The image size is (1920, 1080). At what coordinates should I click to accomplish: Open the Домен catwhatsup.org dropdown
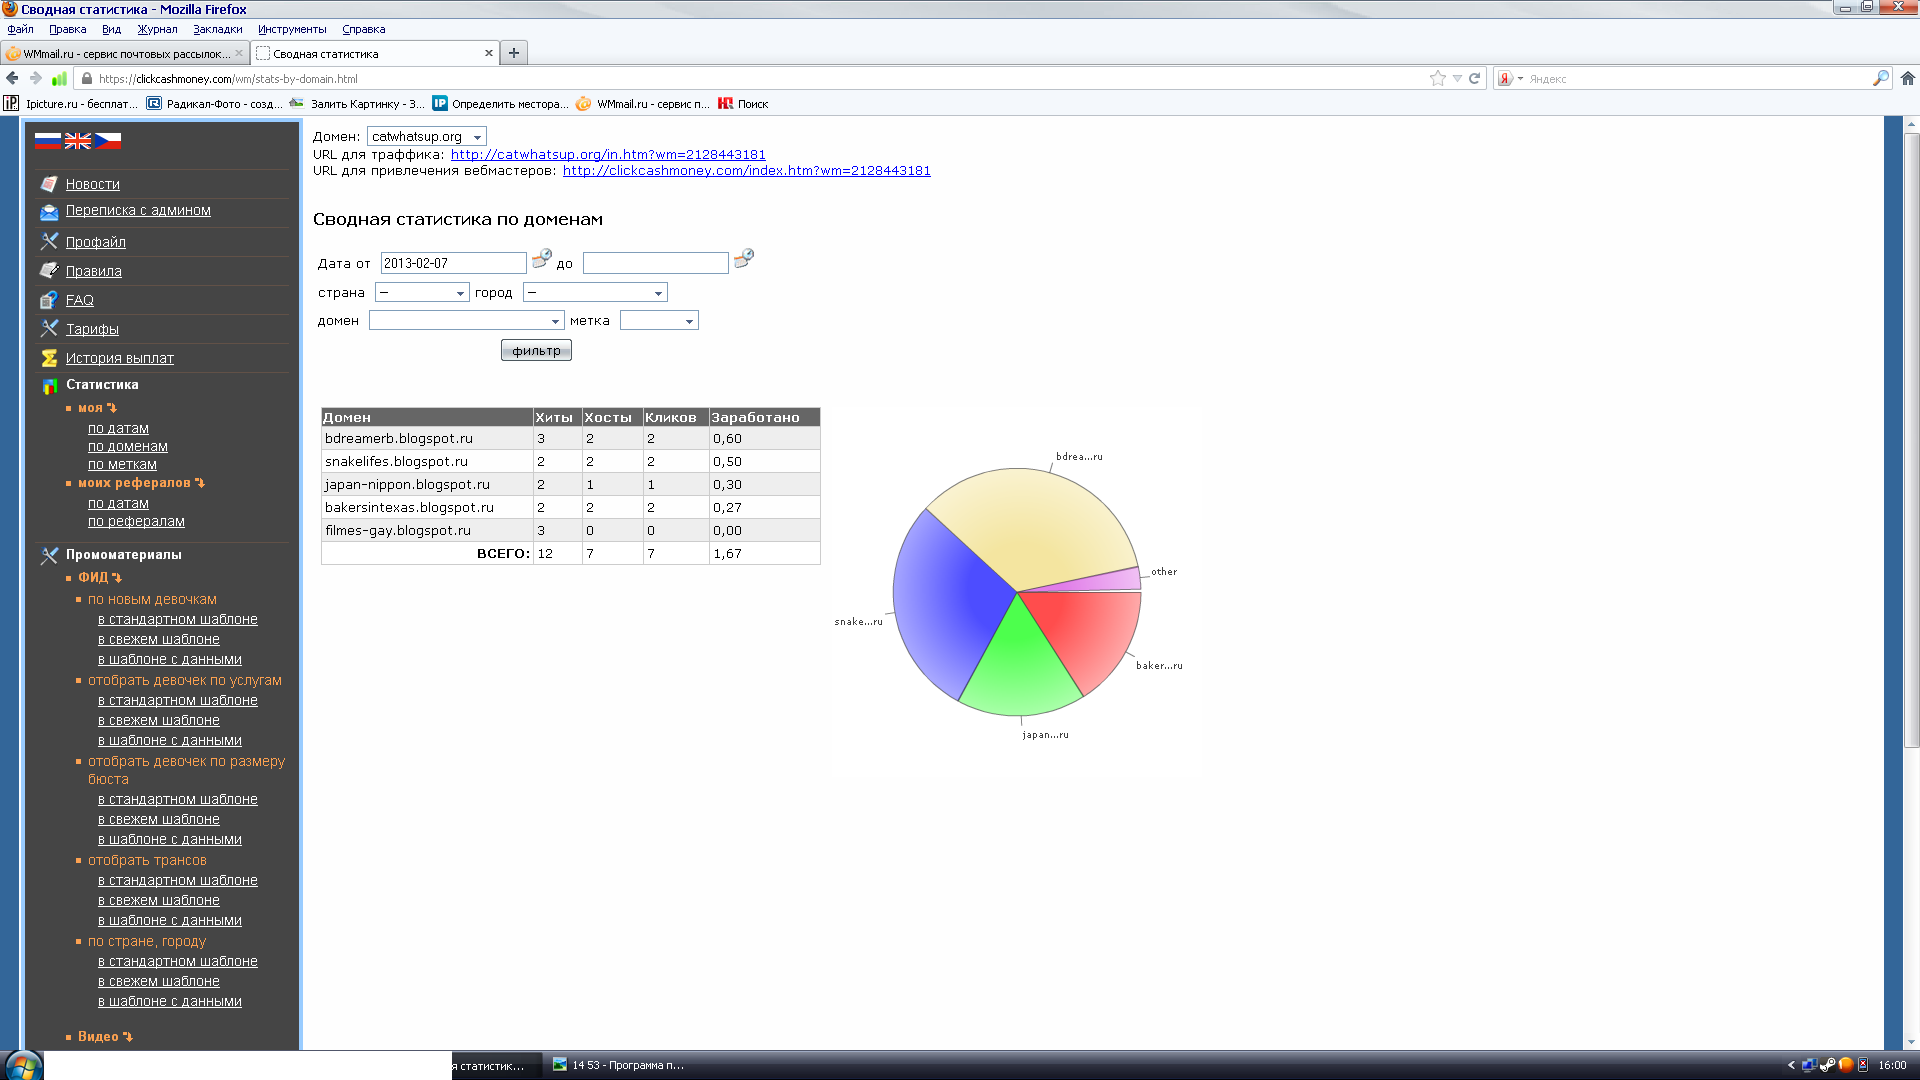(427, 136)
